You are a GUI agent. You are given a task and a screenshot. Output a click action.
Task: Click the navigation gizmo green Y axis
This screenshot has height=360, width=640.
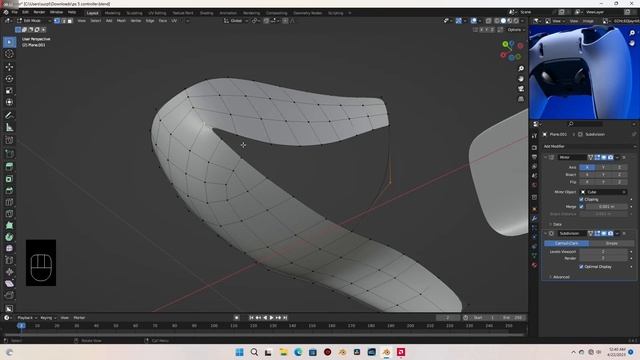click(505, 44)
